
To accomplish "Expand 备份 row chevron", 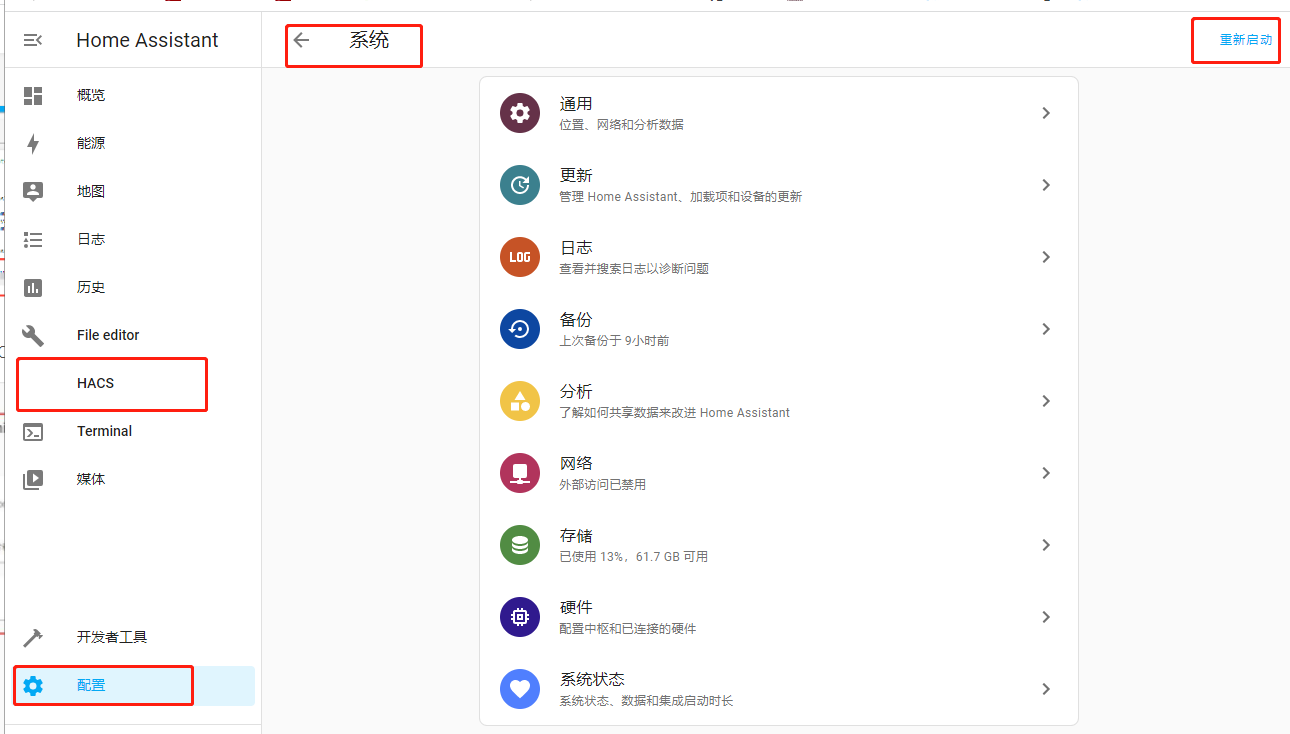I will tap(1046, 329).
